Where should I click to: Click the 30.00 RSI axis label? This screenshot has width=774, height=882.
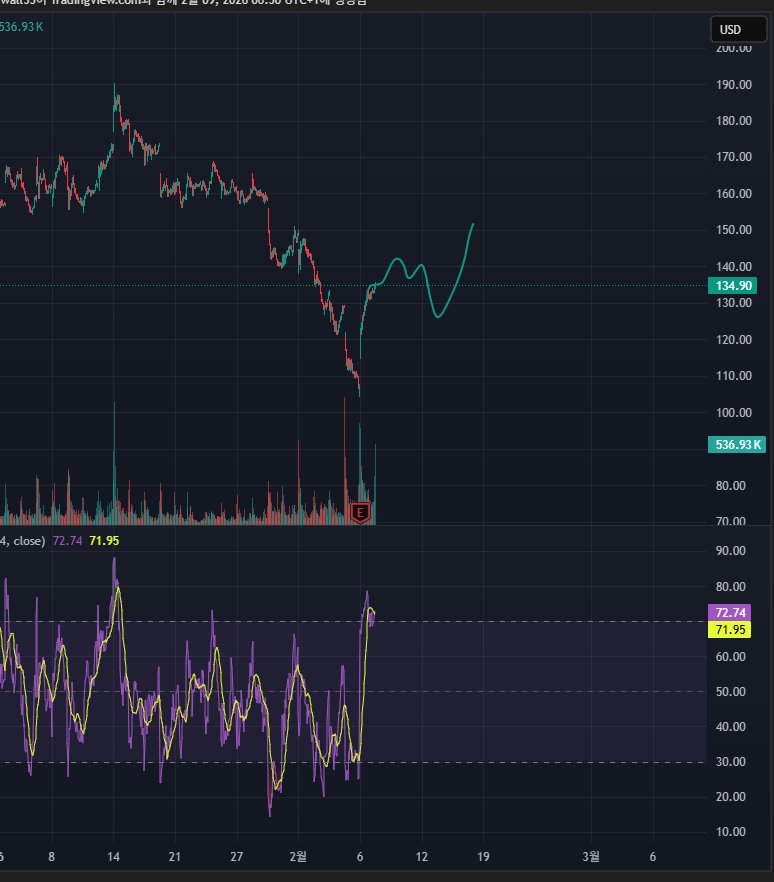click(x=731, y=762)
